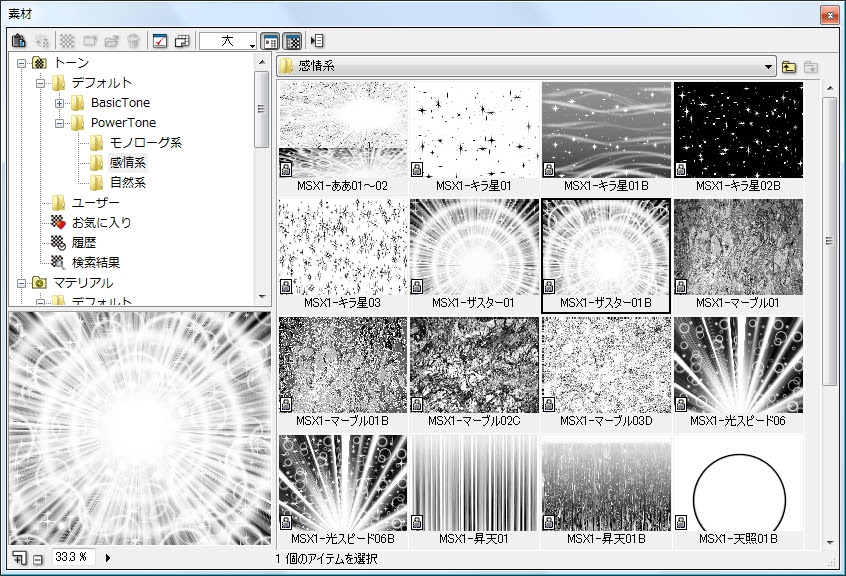Screen dimensions: 846x576
Task: Click the new folder toolbar icon
Action: pyautogui.click(x=90, y=41)
